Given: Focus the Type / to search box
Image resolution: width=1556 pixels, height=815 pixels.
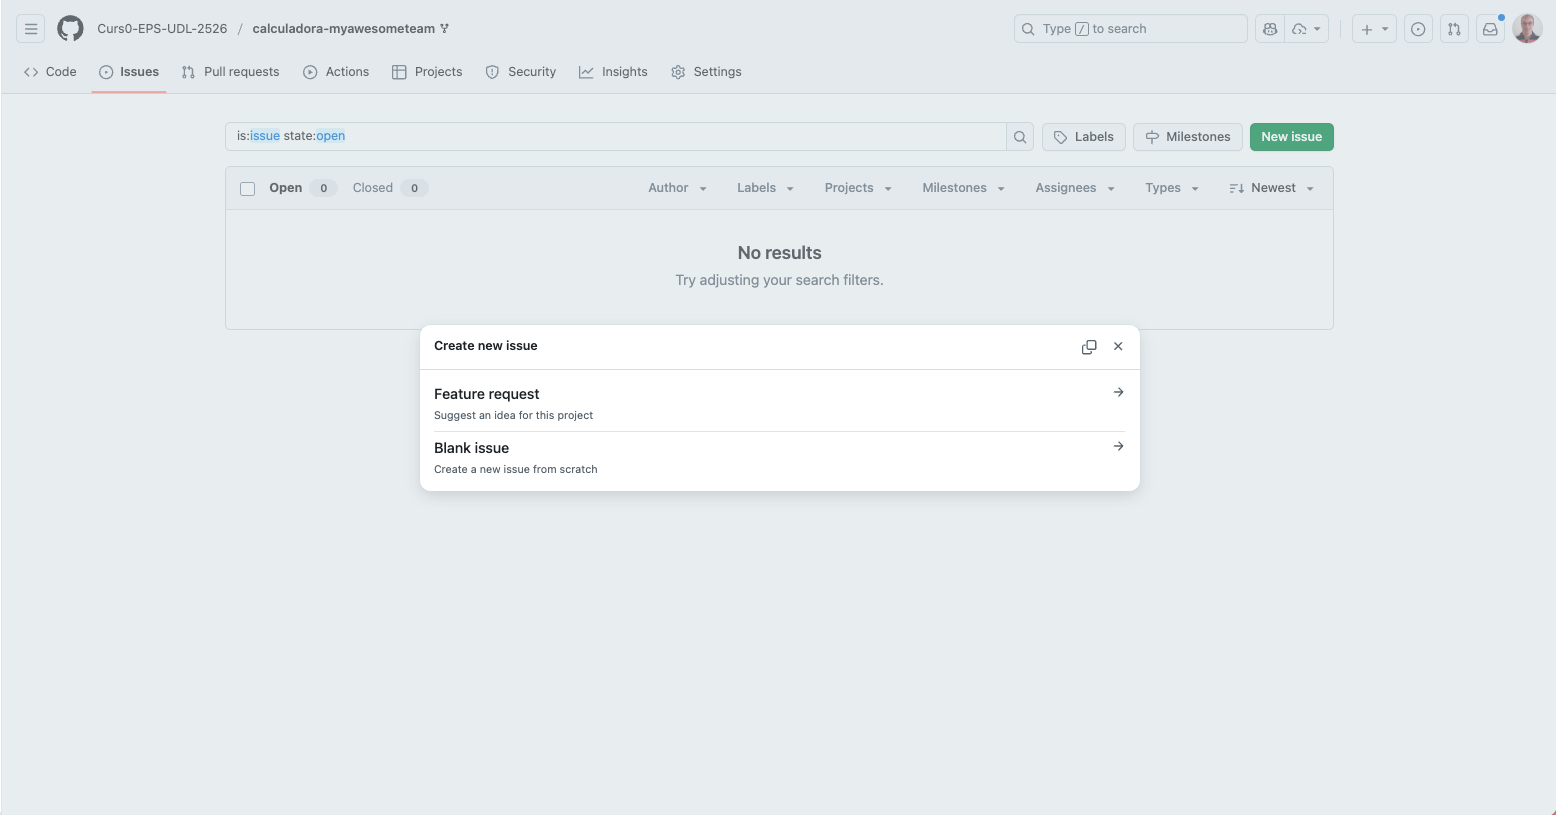Looking at the screenshot, I should 1131,29.
